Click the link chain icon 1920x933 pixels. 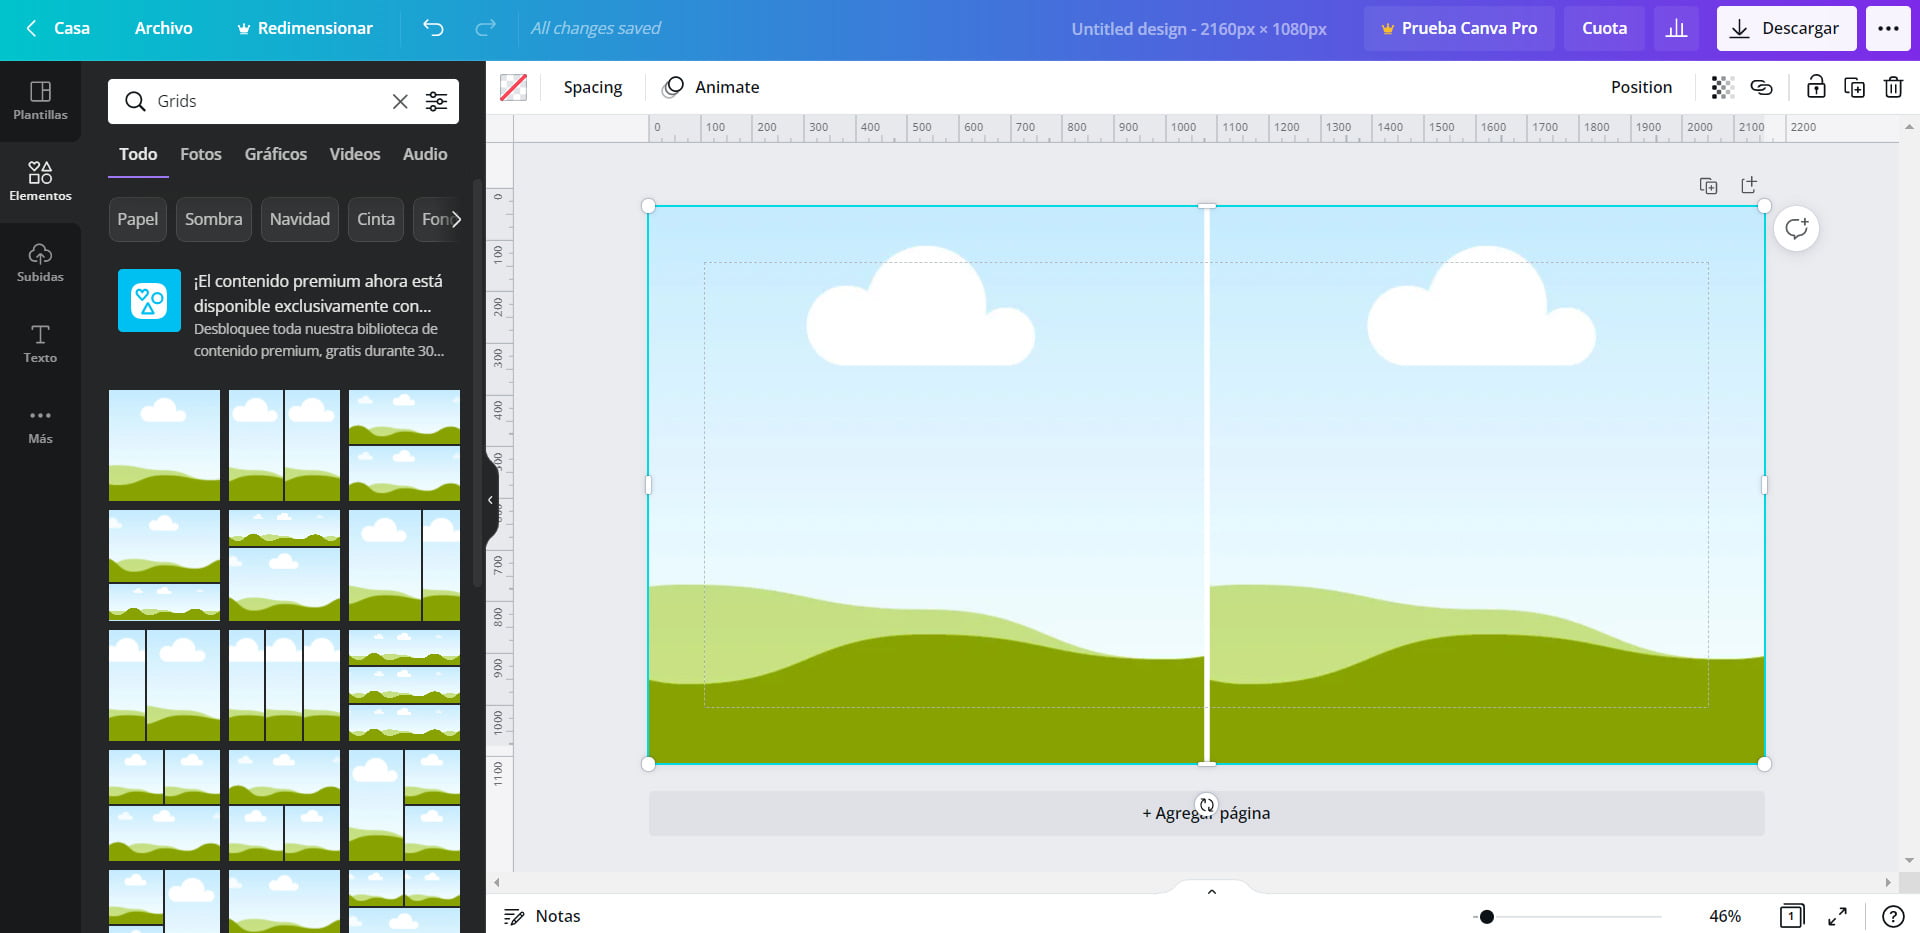(x=1761, y=87)
